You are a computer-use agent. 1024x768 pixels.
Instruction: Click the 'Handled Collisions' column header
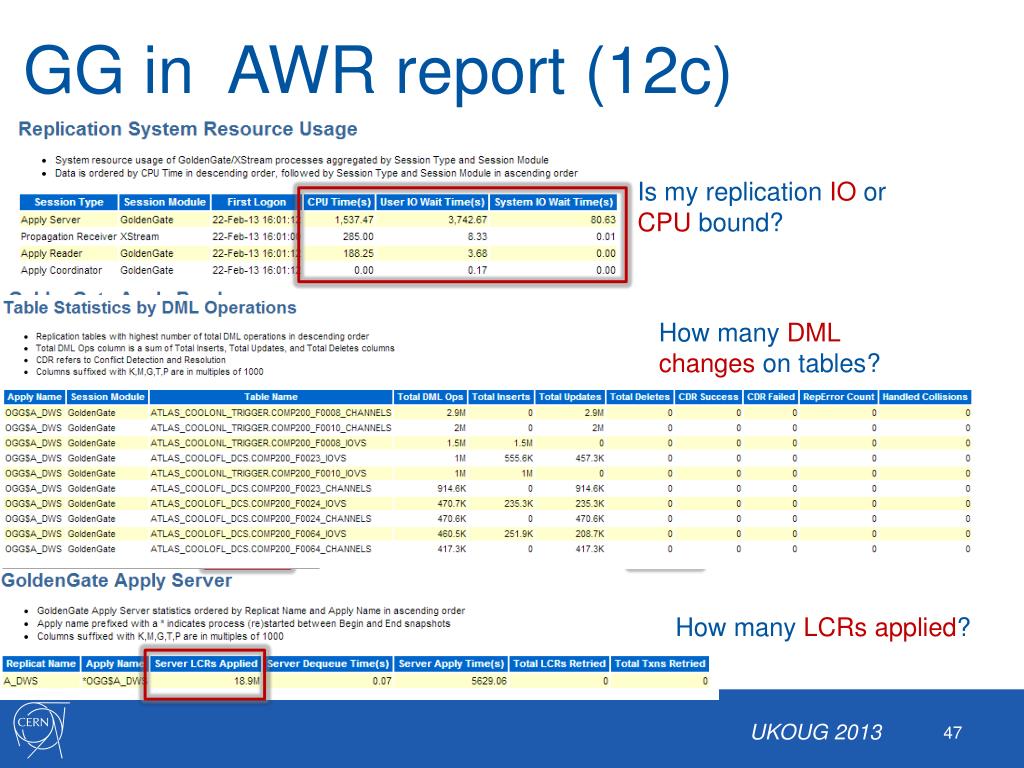tap(925, 397)
